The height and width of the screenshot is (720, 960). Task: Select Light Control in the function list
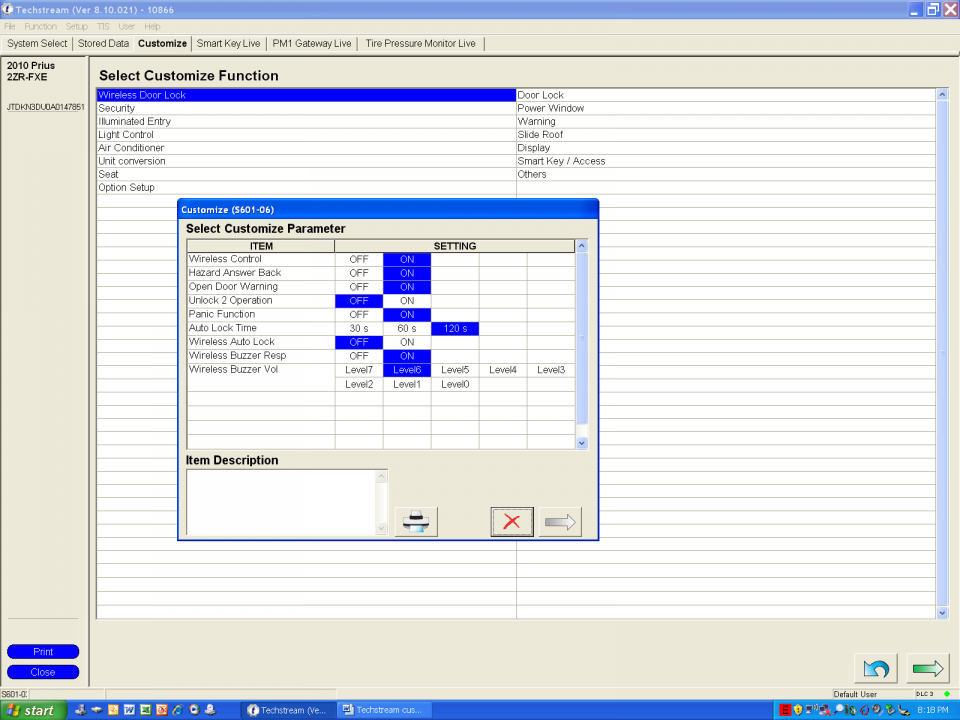click(x=126, y=134)
